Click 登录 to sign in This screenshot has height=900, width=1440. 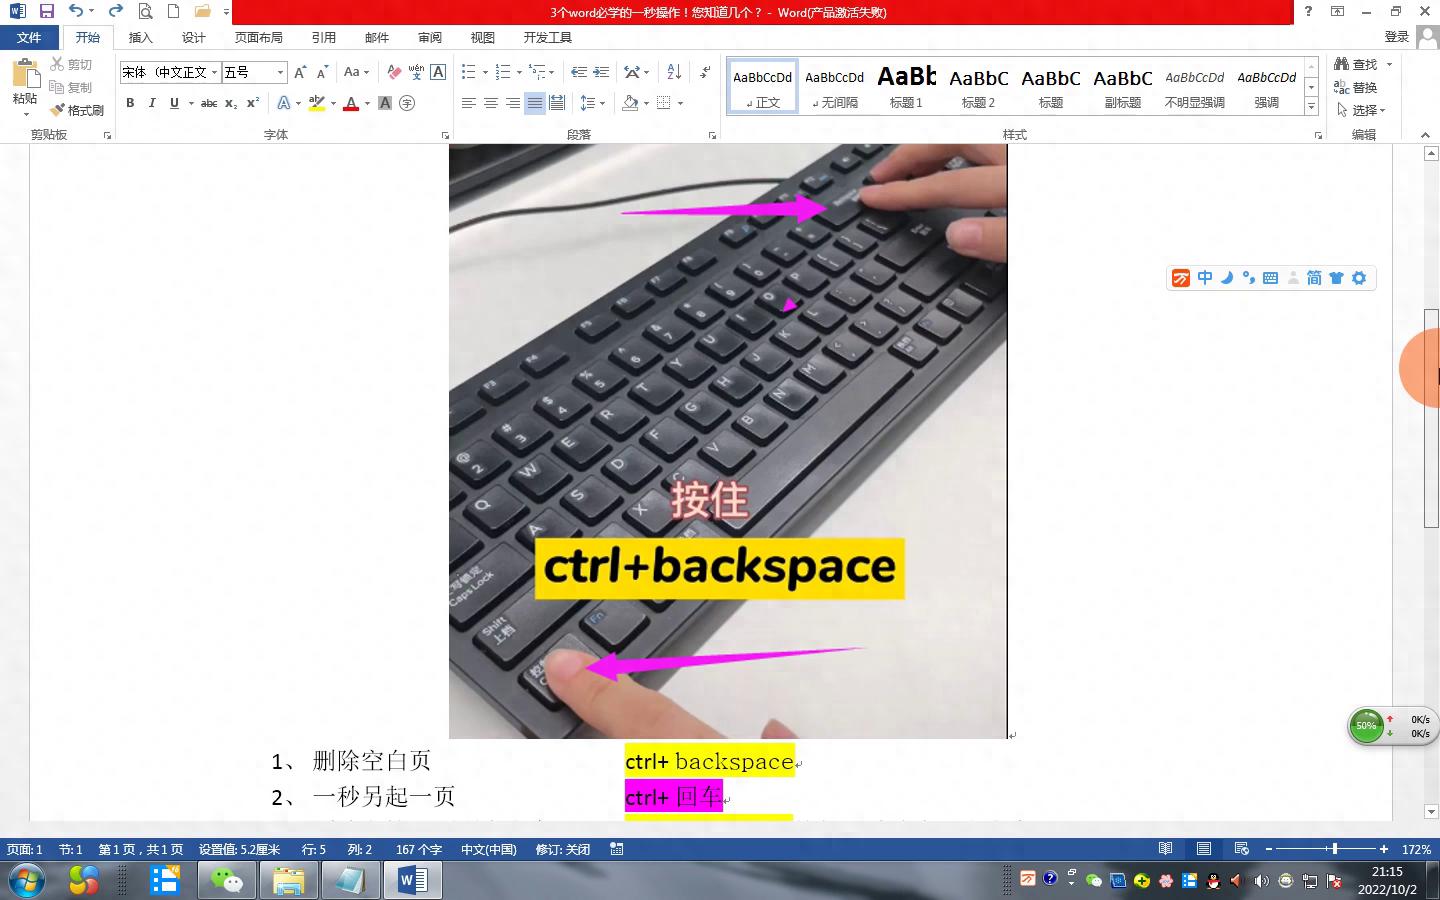point(1396,37)
